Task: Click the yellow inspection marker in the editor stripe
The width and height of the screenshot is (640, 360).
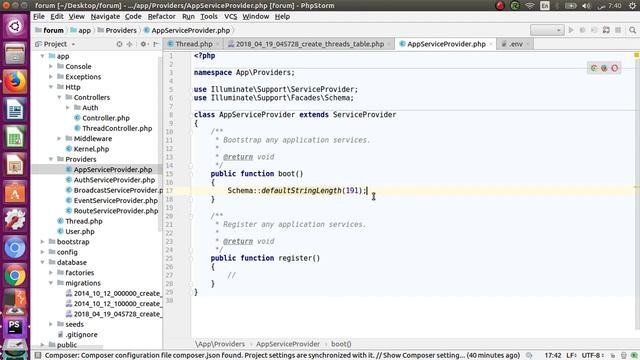Action: pos(636,55)
